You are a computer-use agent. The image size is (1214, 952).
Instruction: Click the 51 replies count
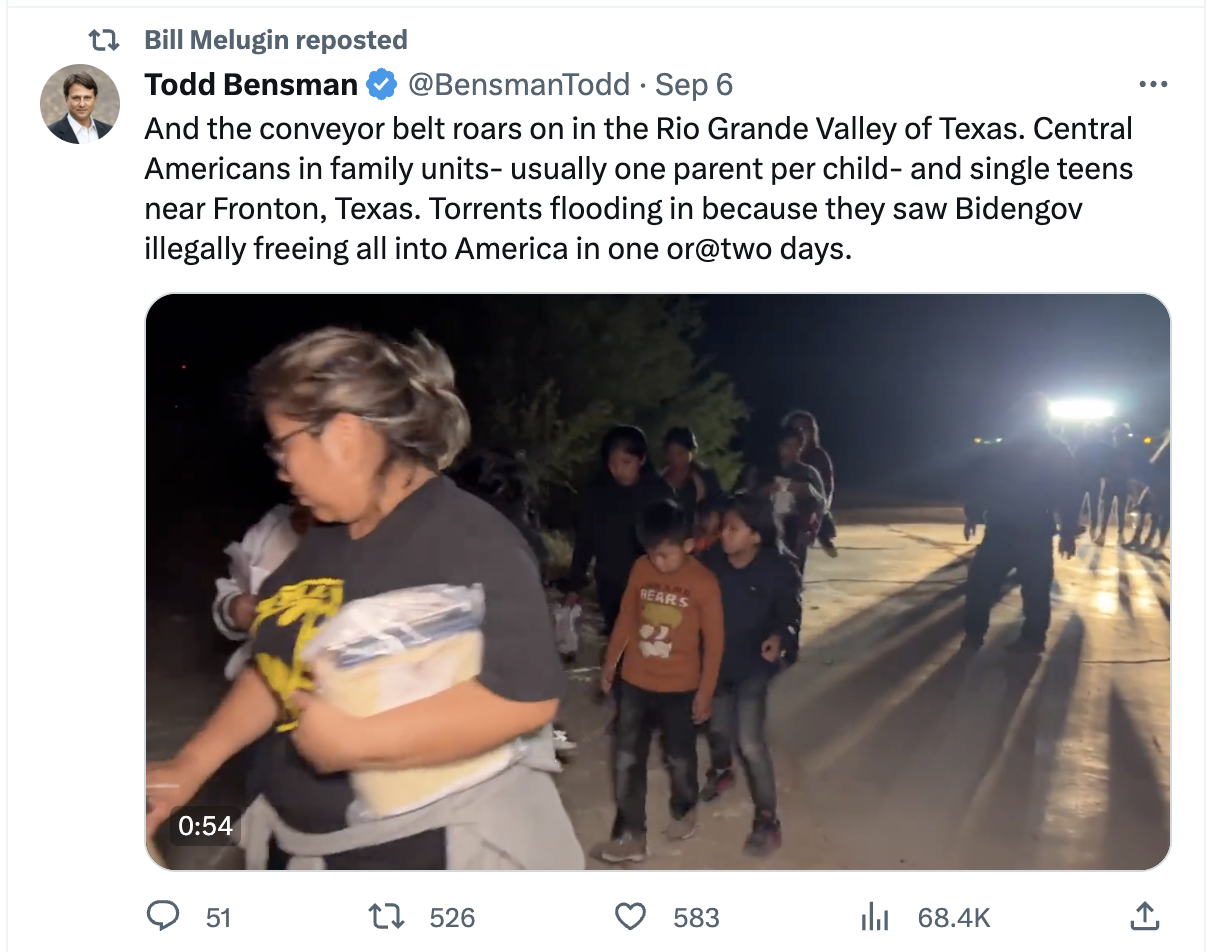pyautogui.click(x=218, y=917)
